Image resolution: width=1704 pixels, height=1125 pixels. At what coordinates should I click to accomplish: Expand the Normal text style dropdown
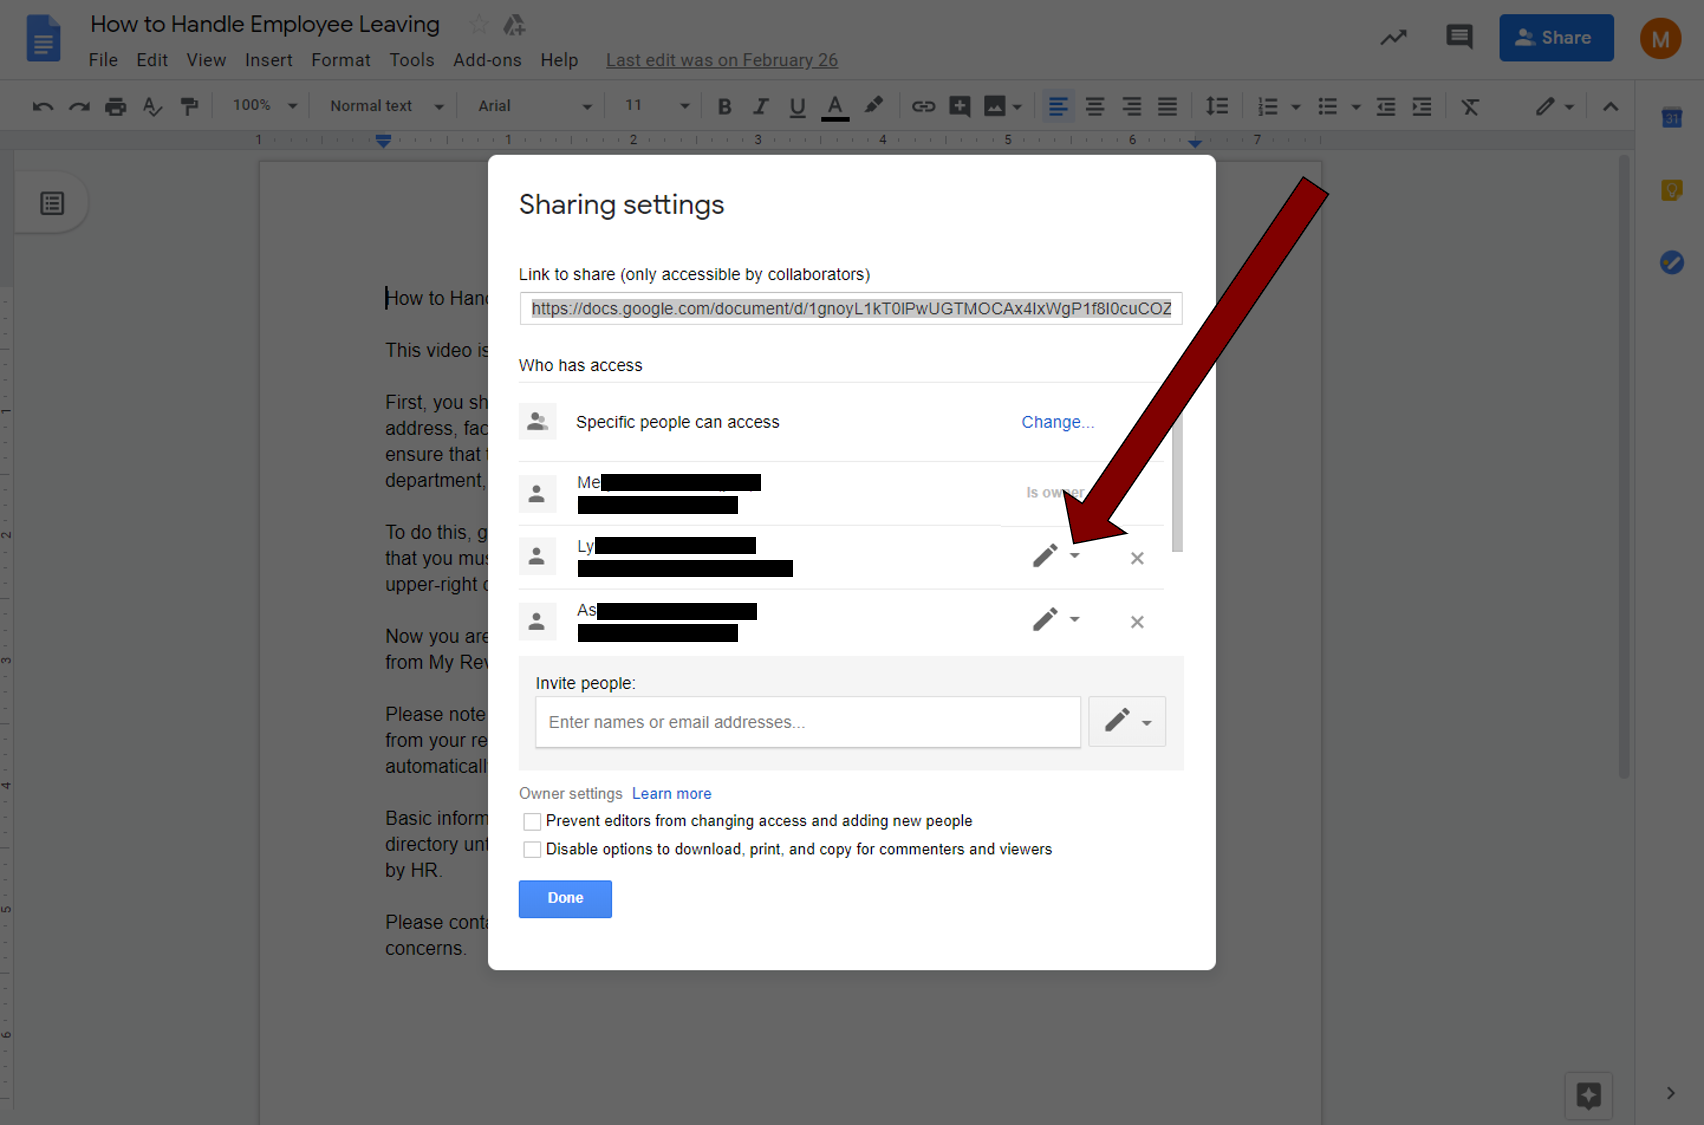pyautogui.click(x=386, y=106)
